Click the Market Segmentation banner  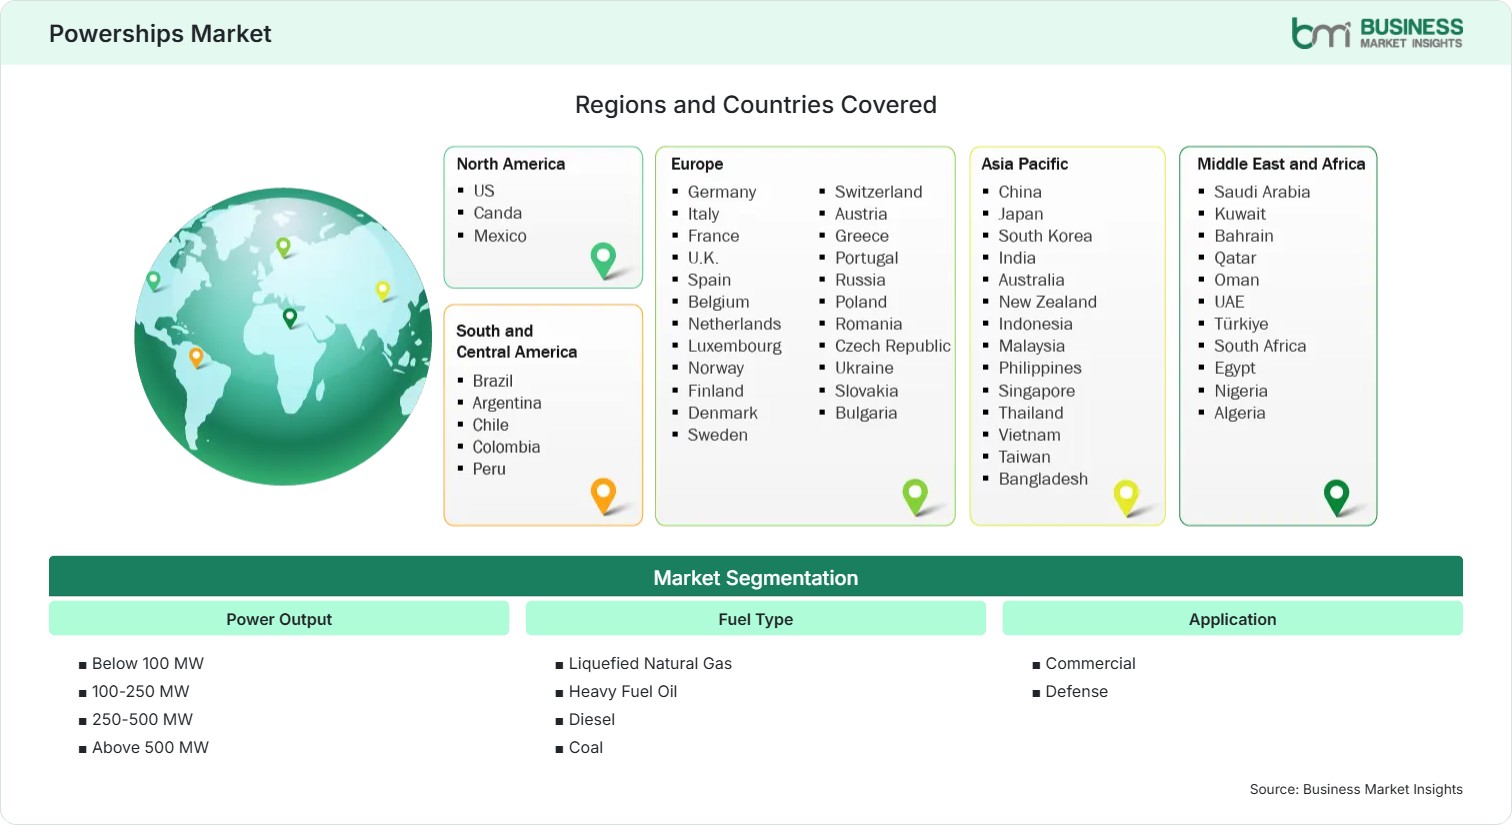756,577
